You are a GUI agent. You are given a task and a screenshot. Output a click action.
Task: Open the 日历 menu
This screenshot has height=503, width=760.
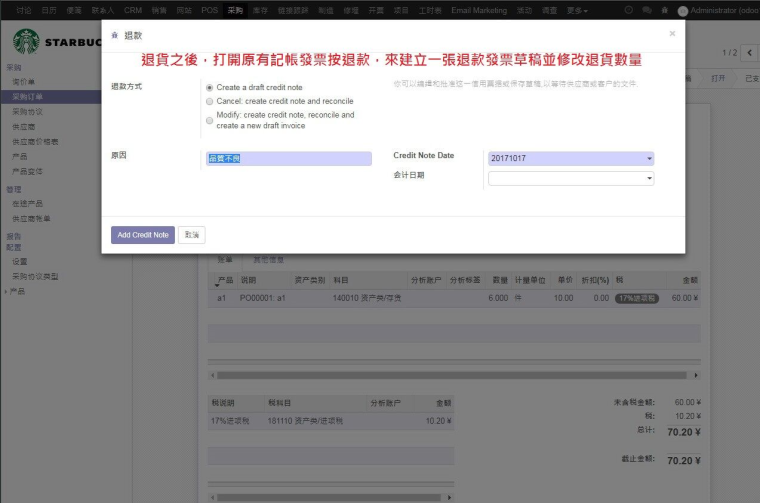click(48, 10)
